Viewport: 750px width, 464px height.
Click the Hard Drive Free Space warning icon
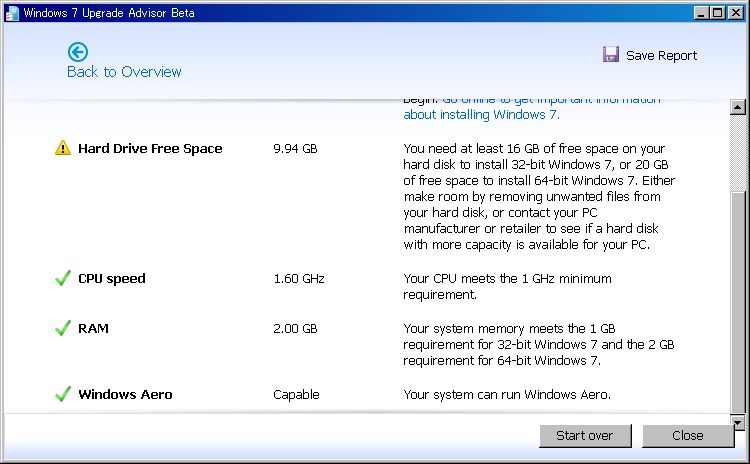click(x=63, y=148)
